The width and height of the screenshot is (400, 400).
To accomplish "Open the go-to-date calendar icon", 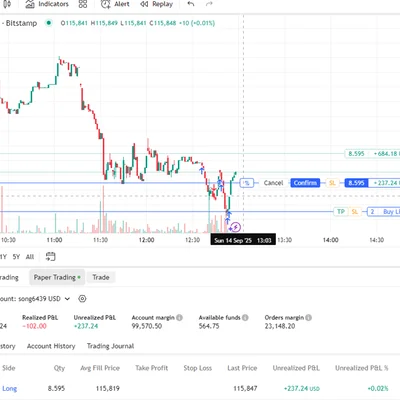I will pyautogui.click(x=50, y=256).
